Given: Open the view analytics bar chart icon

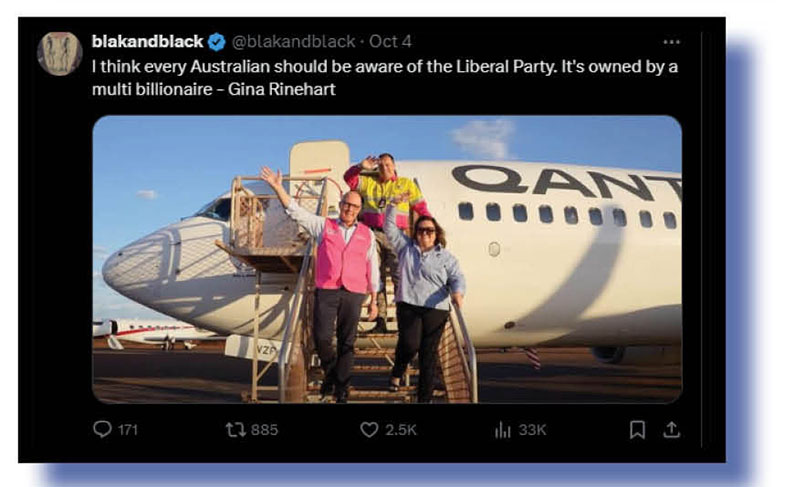Looking at the screenshot, I should pos(502,430).
